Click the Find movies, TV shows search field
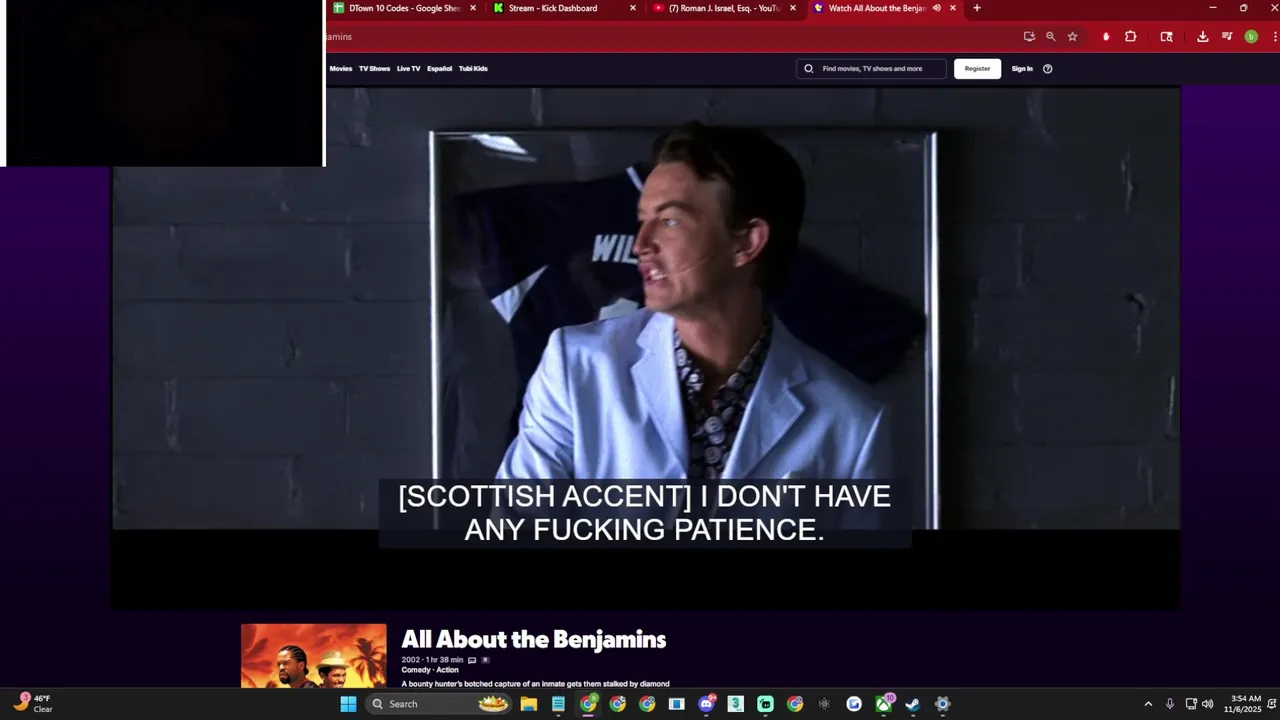This screenshot has width=1280, height=720. (872, 68)
